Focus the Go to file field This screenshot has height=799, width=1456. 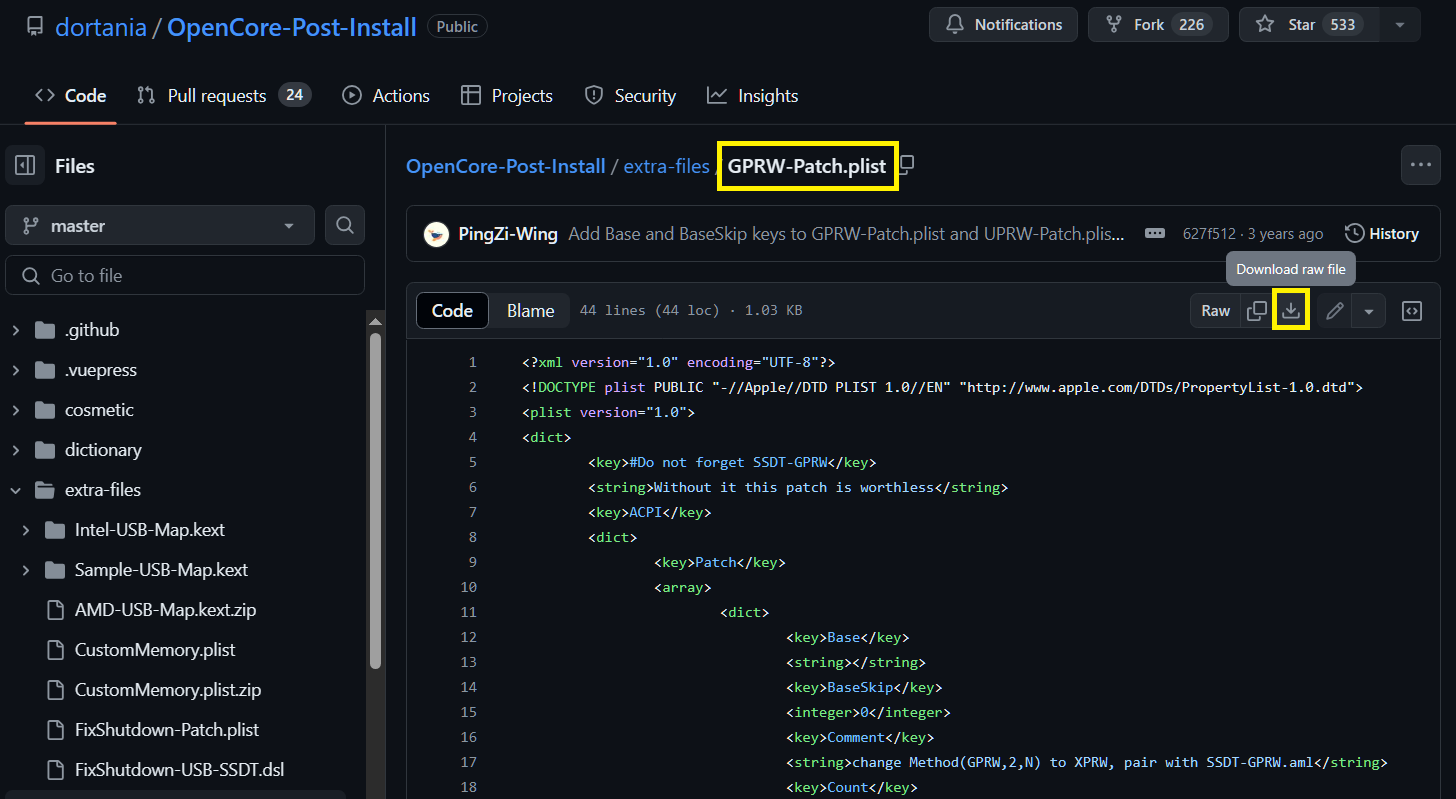185,276
